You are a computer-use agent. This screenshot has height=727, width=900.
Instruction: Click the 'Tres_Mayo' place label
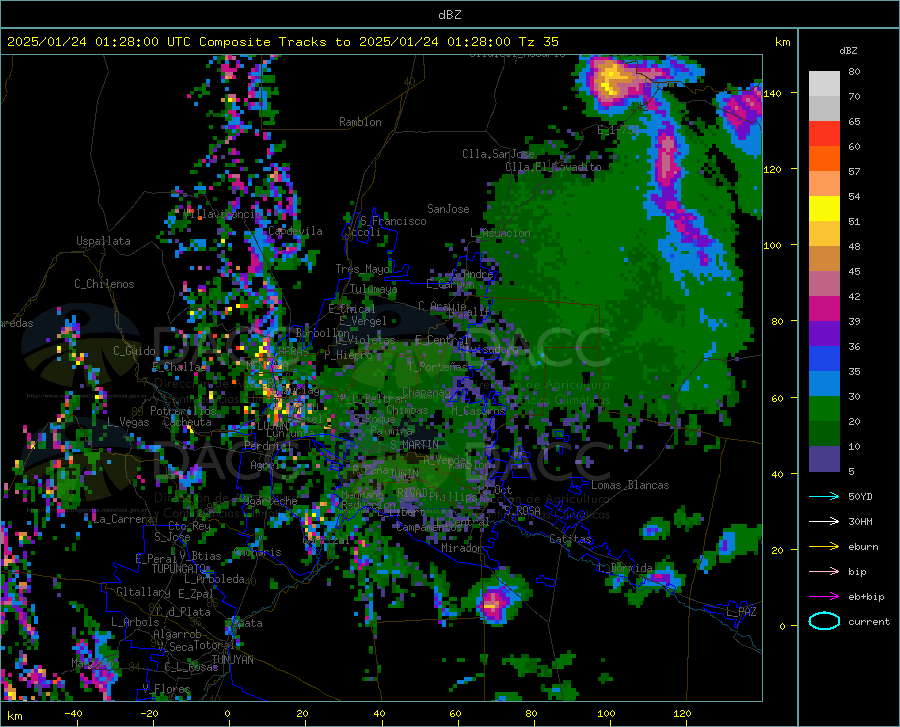362,269
